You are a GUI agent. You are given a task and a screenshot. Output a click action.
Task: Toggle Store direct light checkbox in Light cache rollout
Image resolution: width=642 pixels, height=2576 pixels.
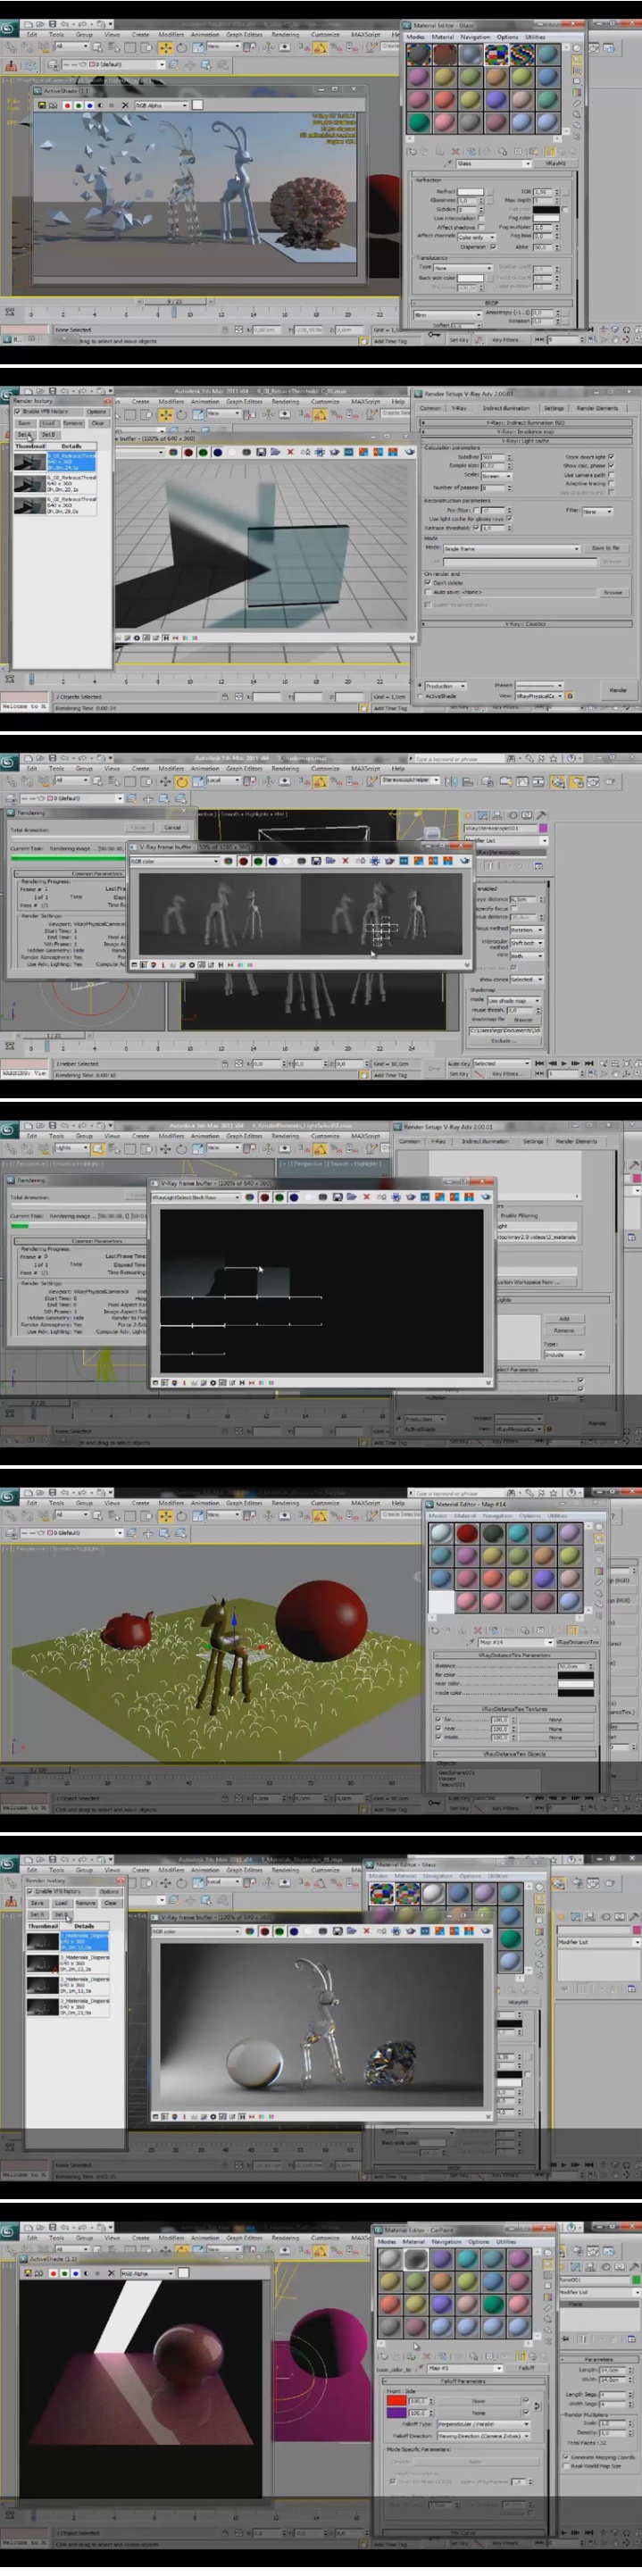click(x=611, y=457)
